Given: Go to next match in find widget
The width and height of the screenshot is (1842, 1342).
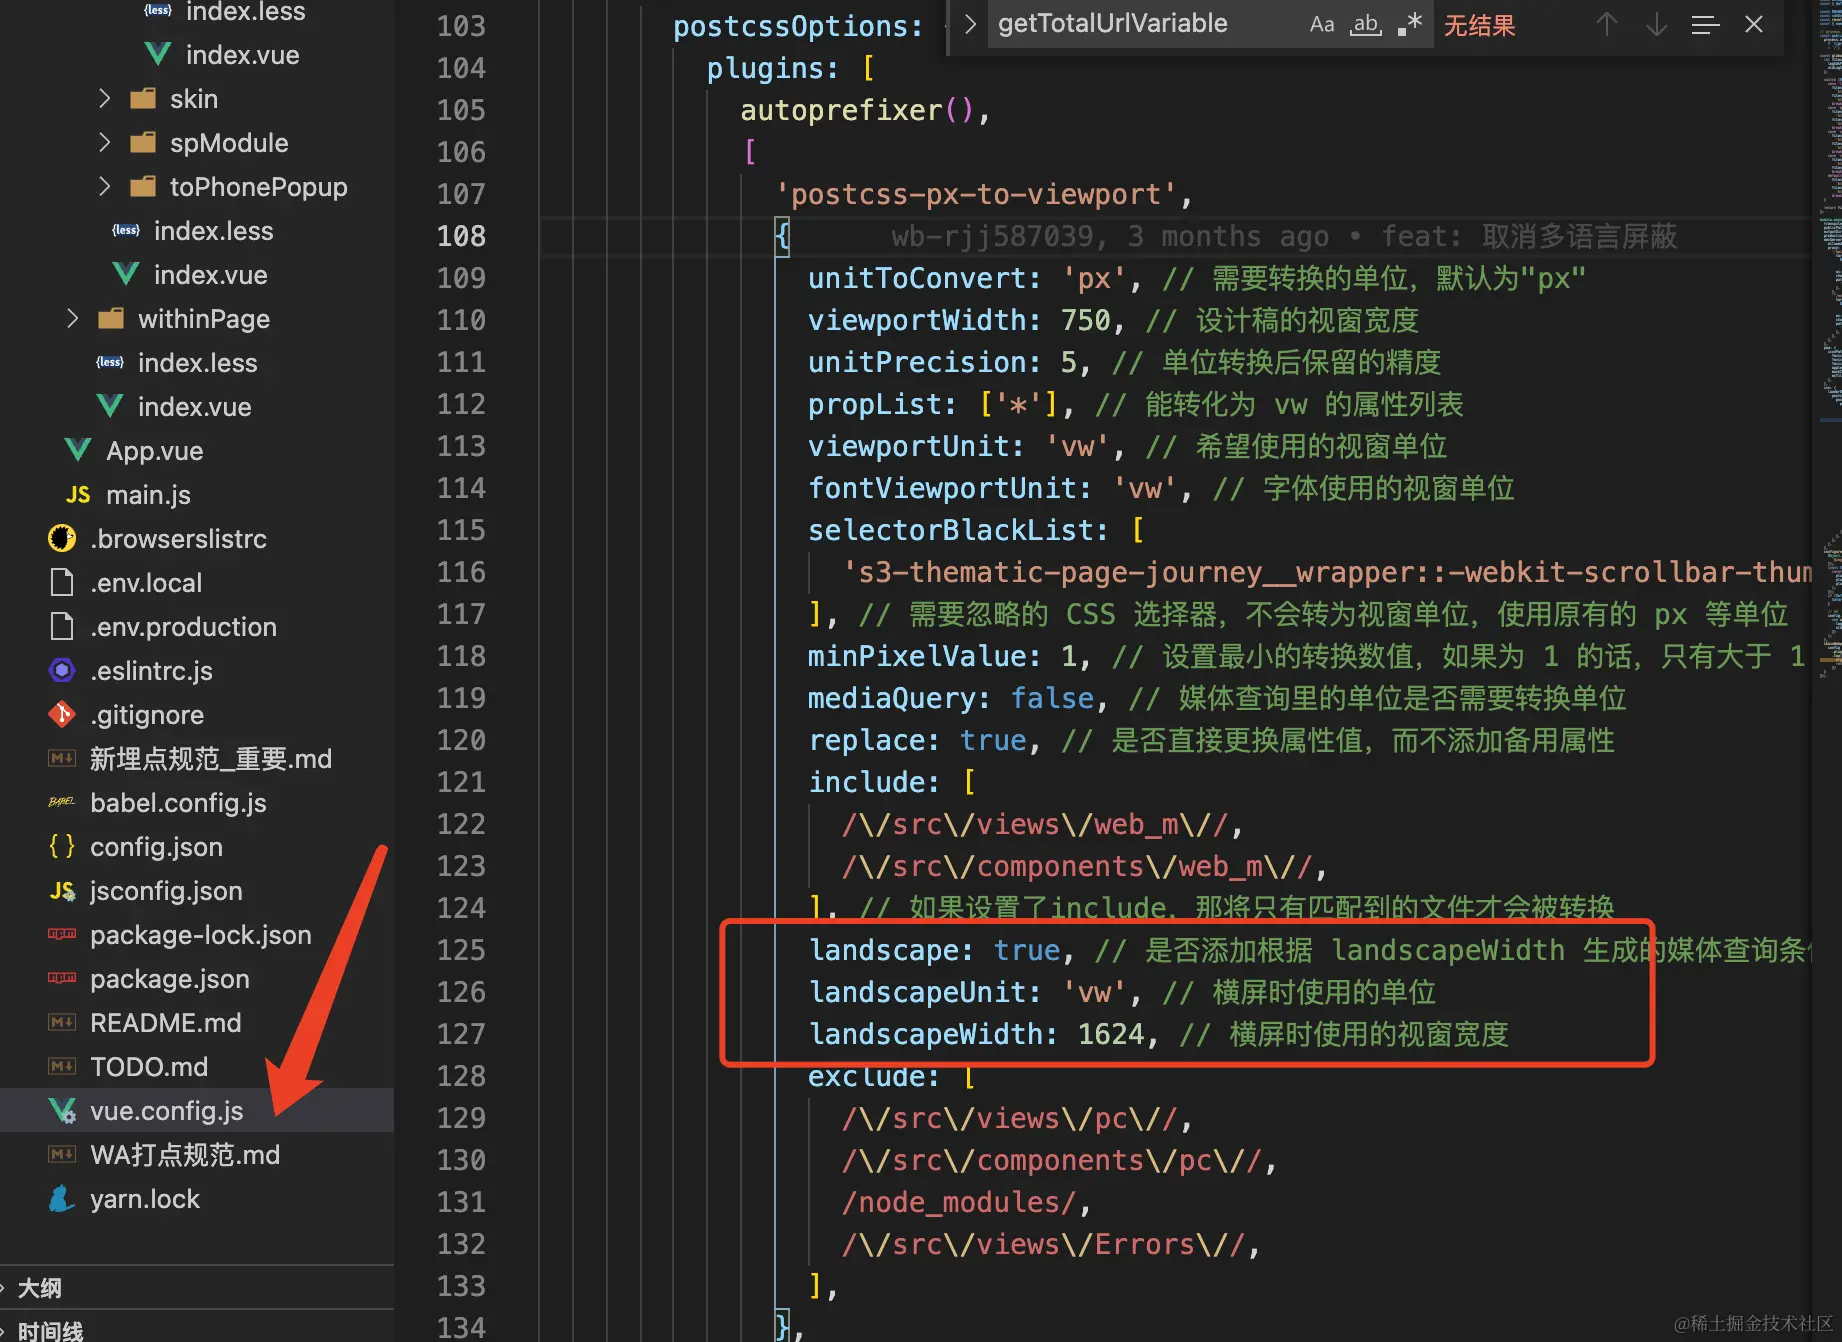Looking at the screenshot, I should [1657, 25].
